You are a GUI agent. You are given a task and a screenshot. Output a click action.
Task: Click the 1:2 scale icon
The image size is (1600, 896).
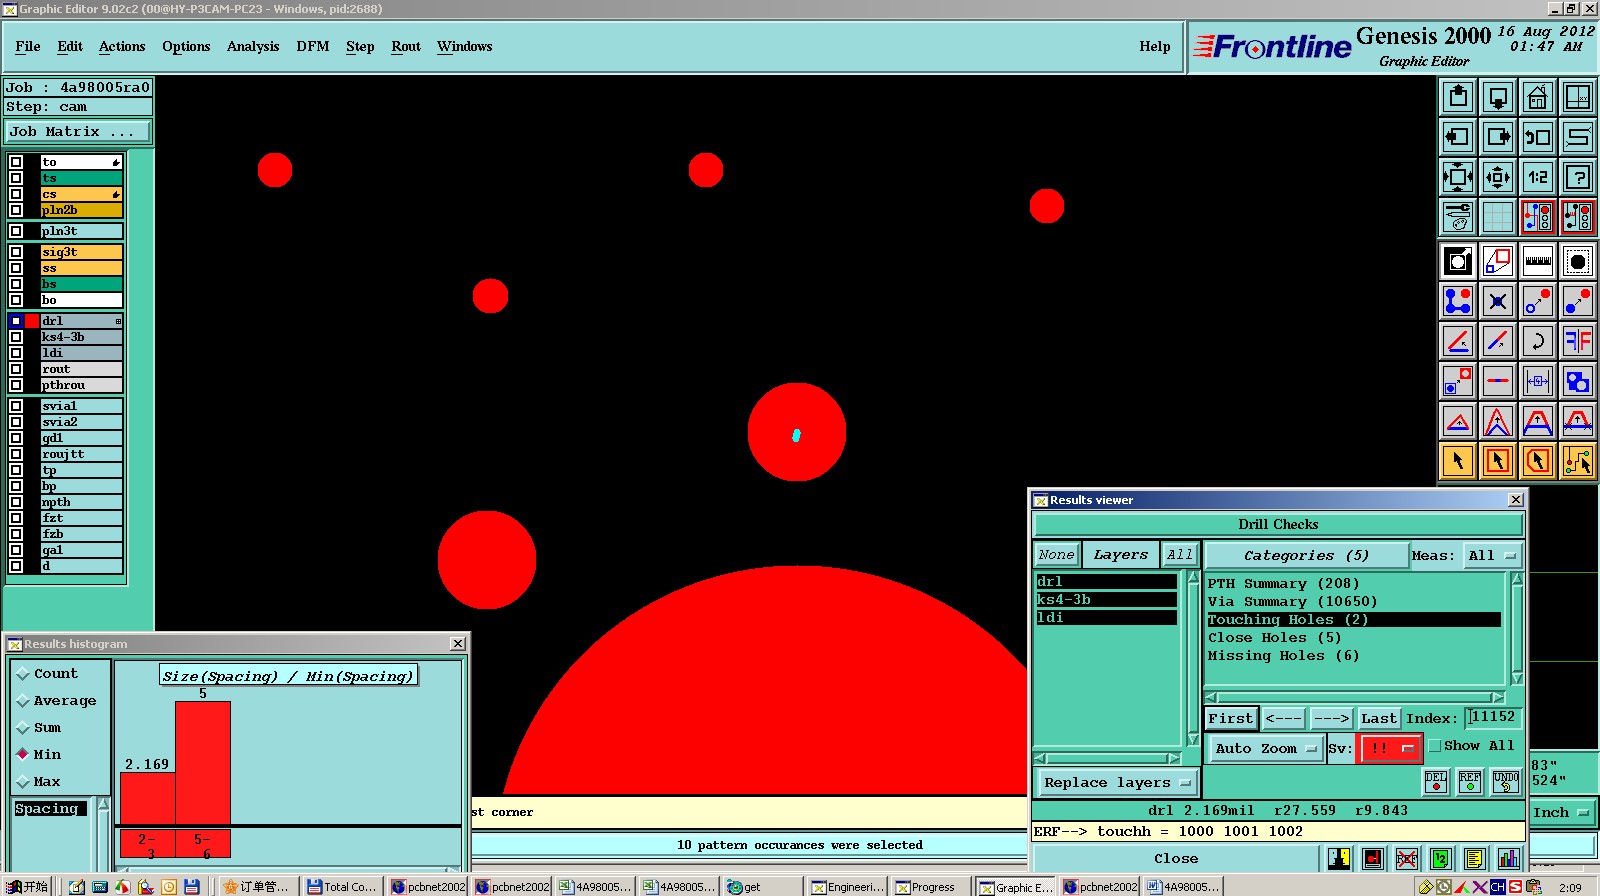pos(1538,177)
